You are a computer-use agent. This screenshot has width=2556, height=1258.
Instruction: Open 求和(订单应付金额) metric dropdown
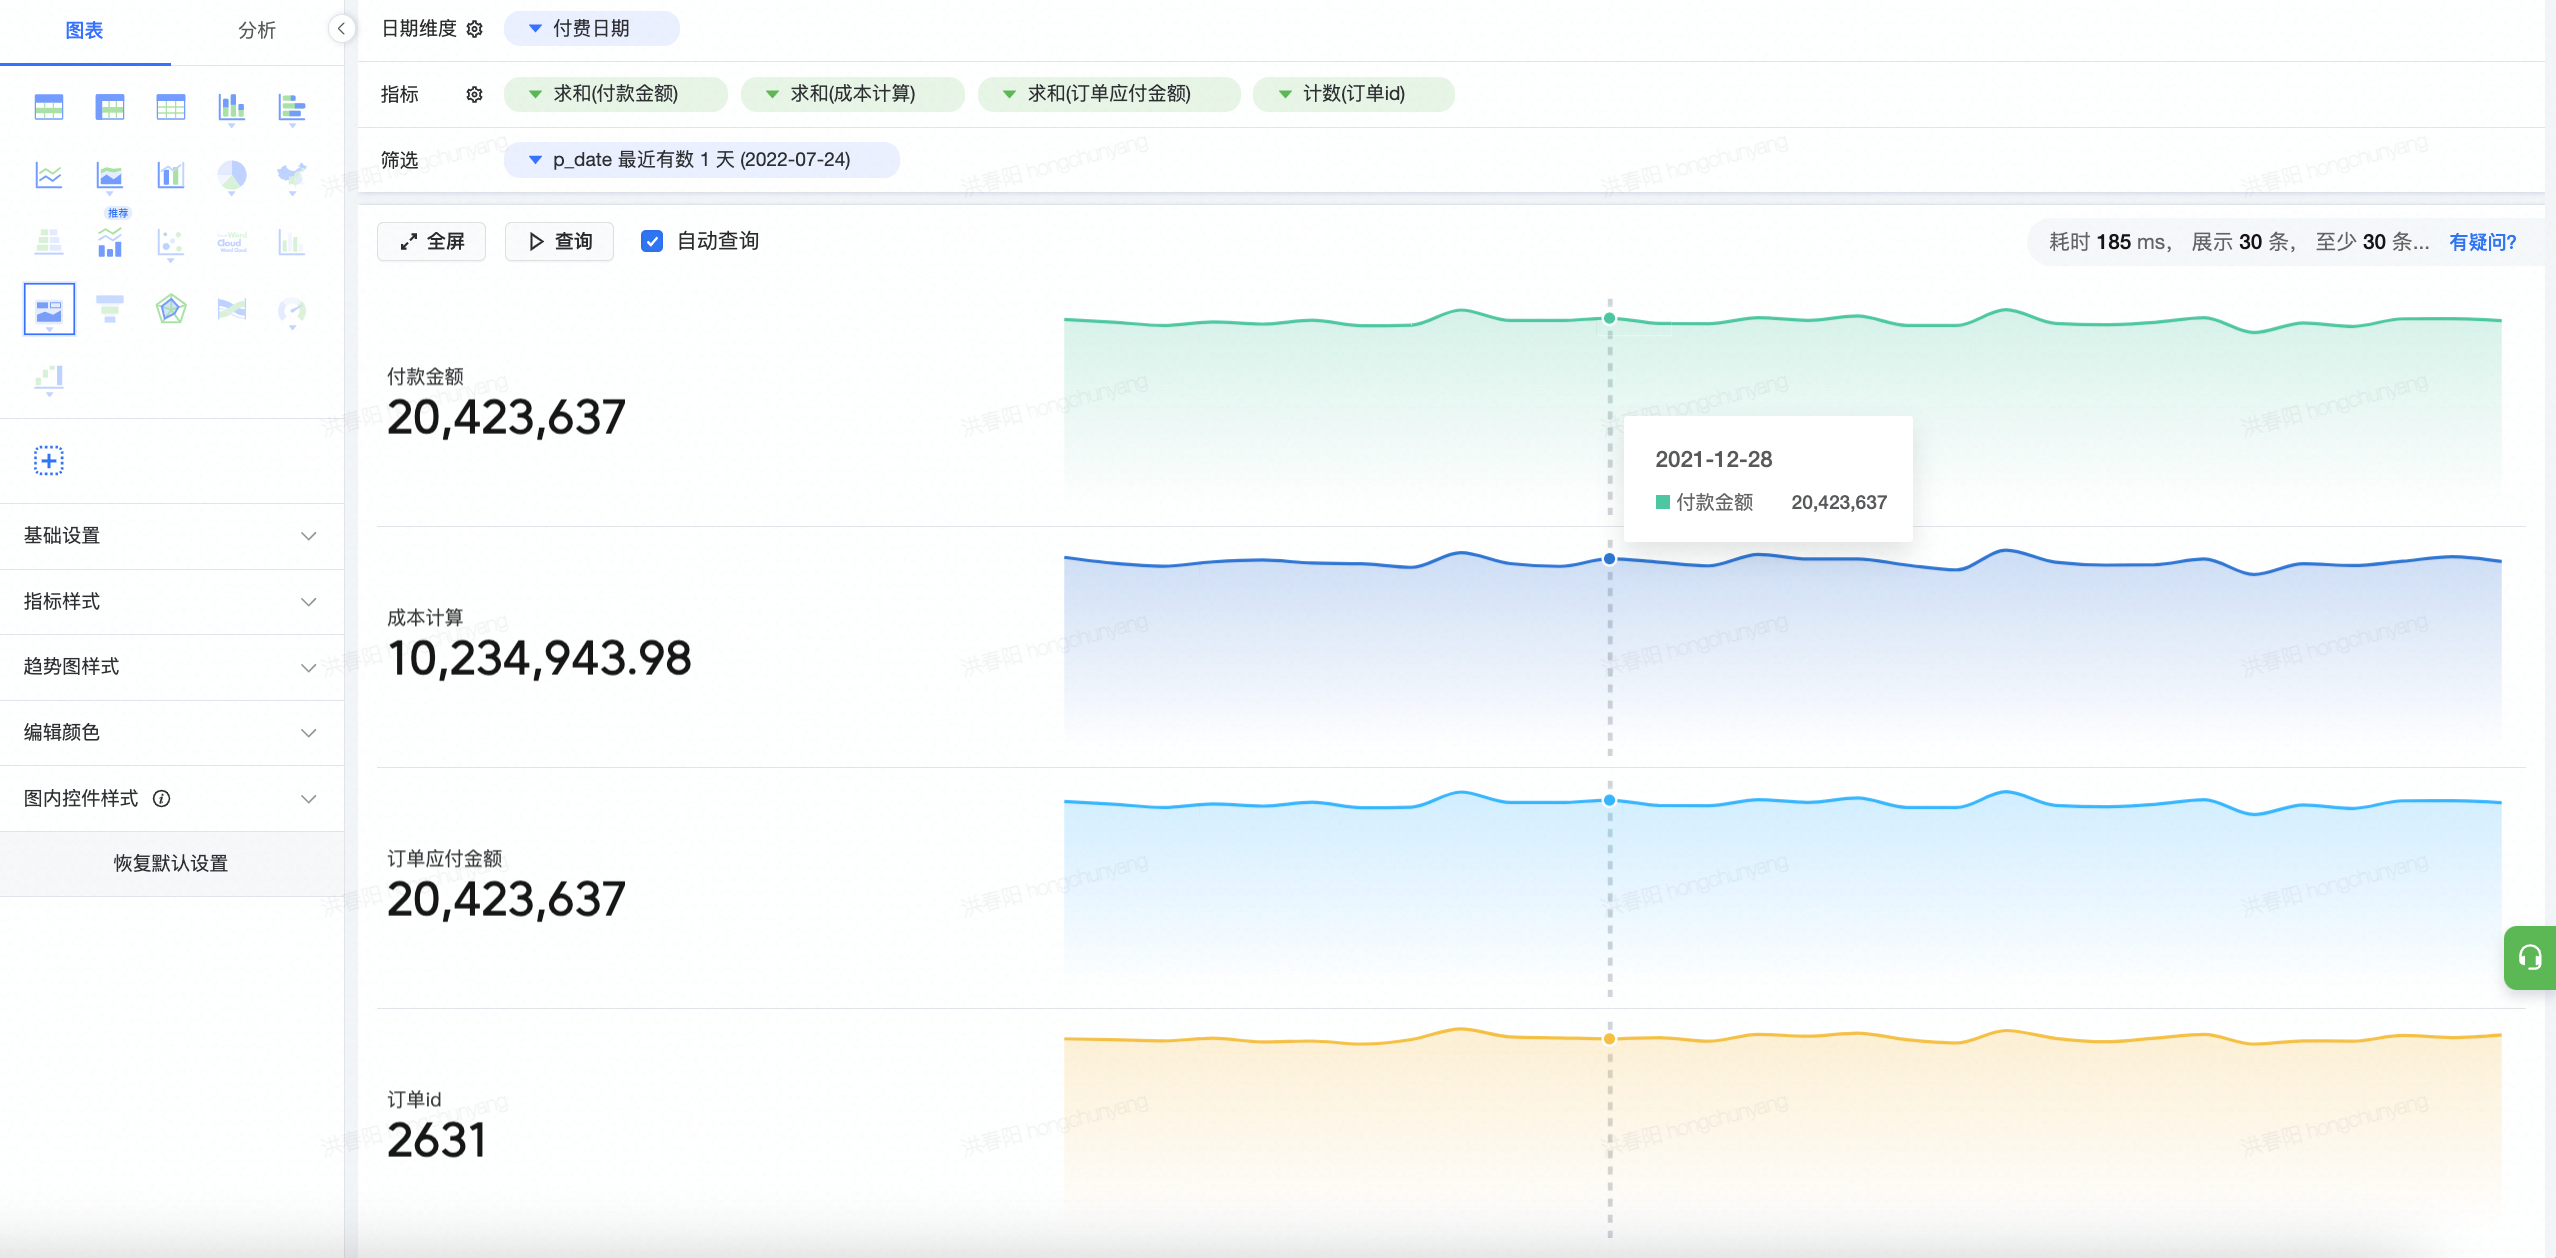1109,94
